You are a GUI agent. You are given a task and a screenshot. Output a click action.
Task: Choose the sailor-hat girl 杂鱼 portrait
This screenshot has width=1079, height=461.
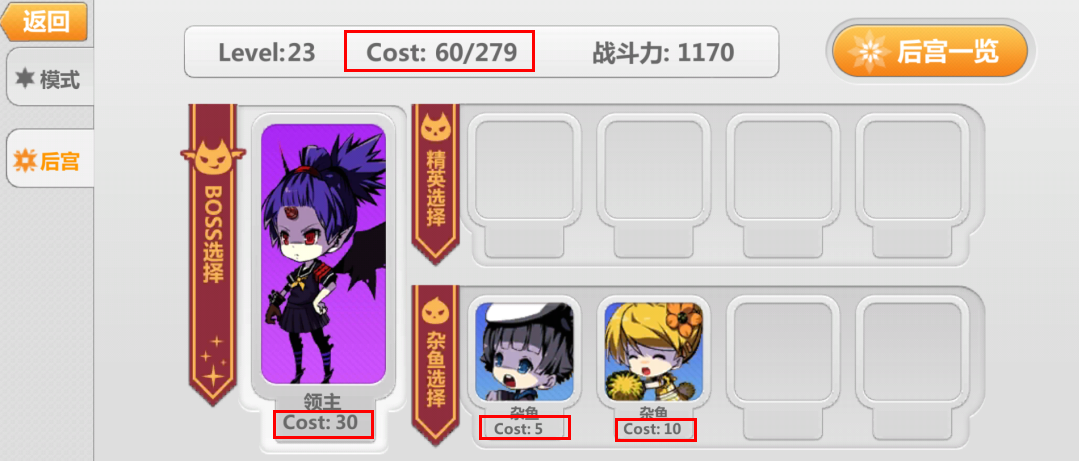click(524, 352)
